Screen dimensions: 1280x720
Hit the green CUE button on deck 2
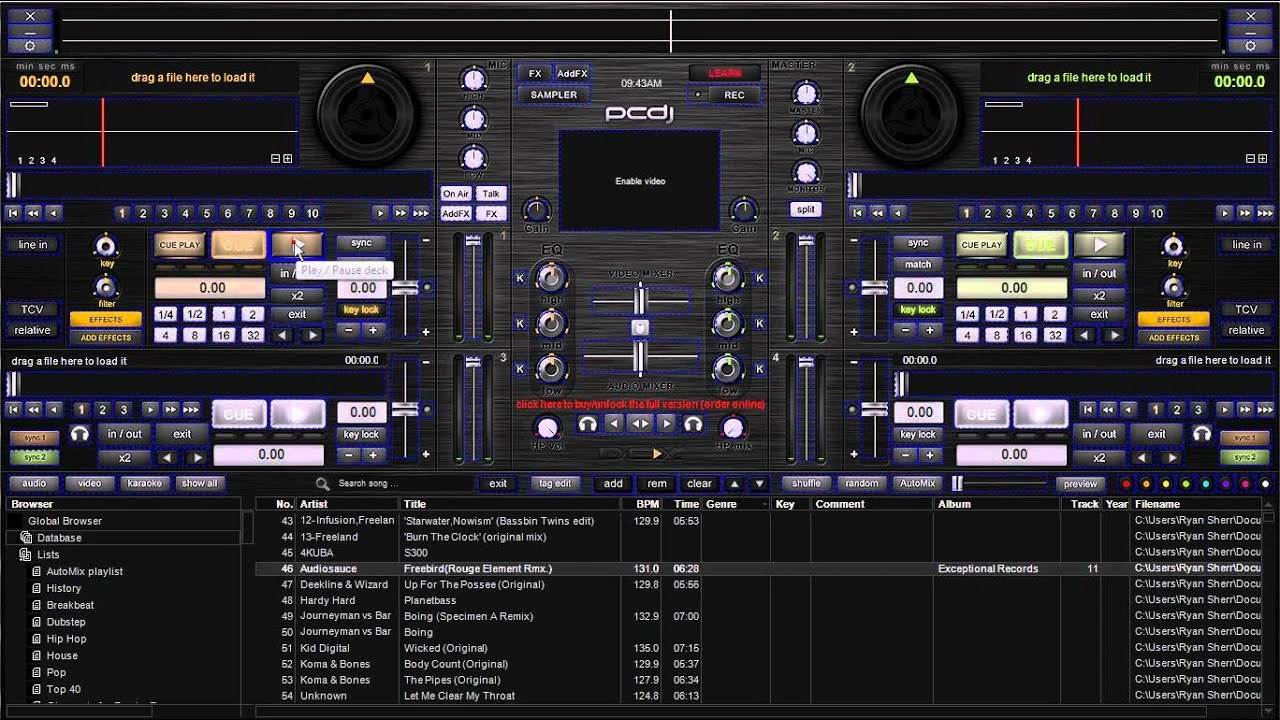point(1040,244)
